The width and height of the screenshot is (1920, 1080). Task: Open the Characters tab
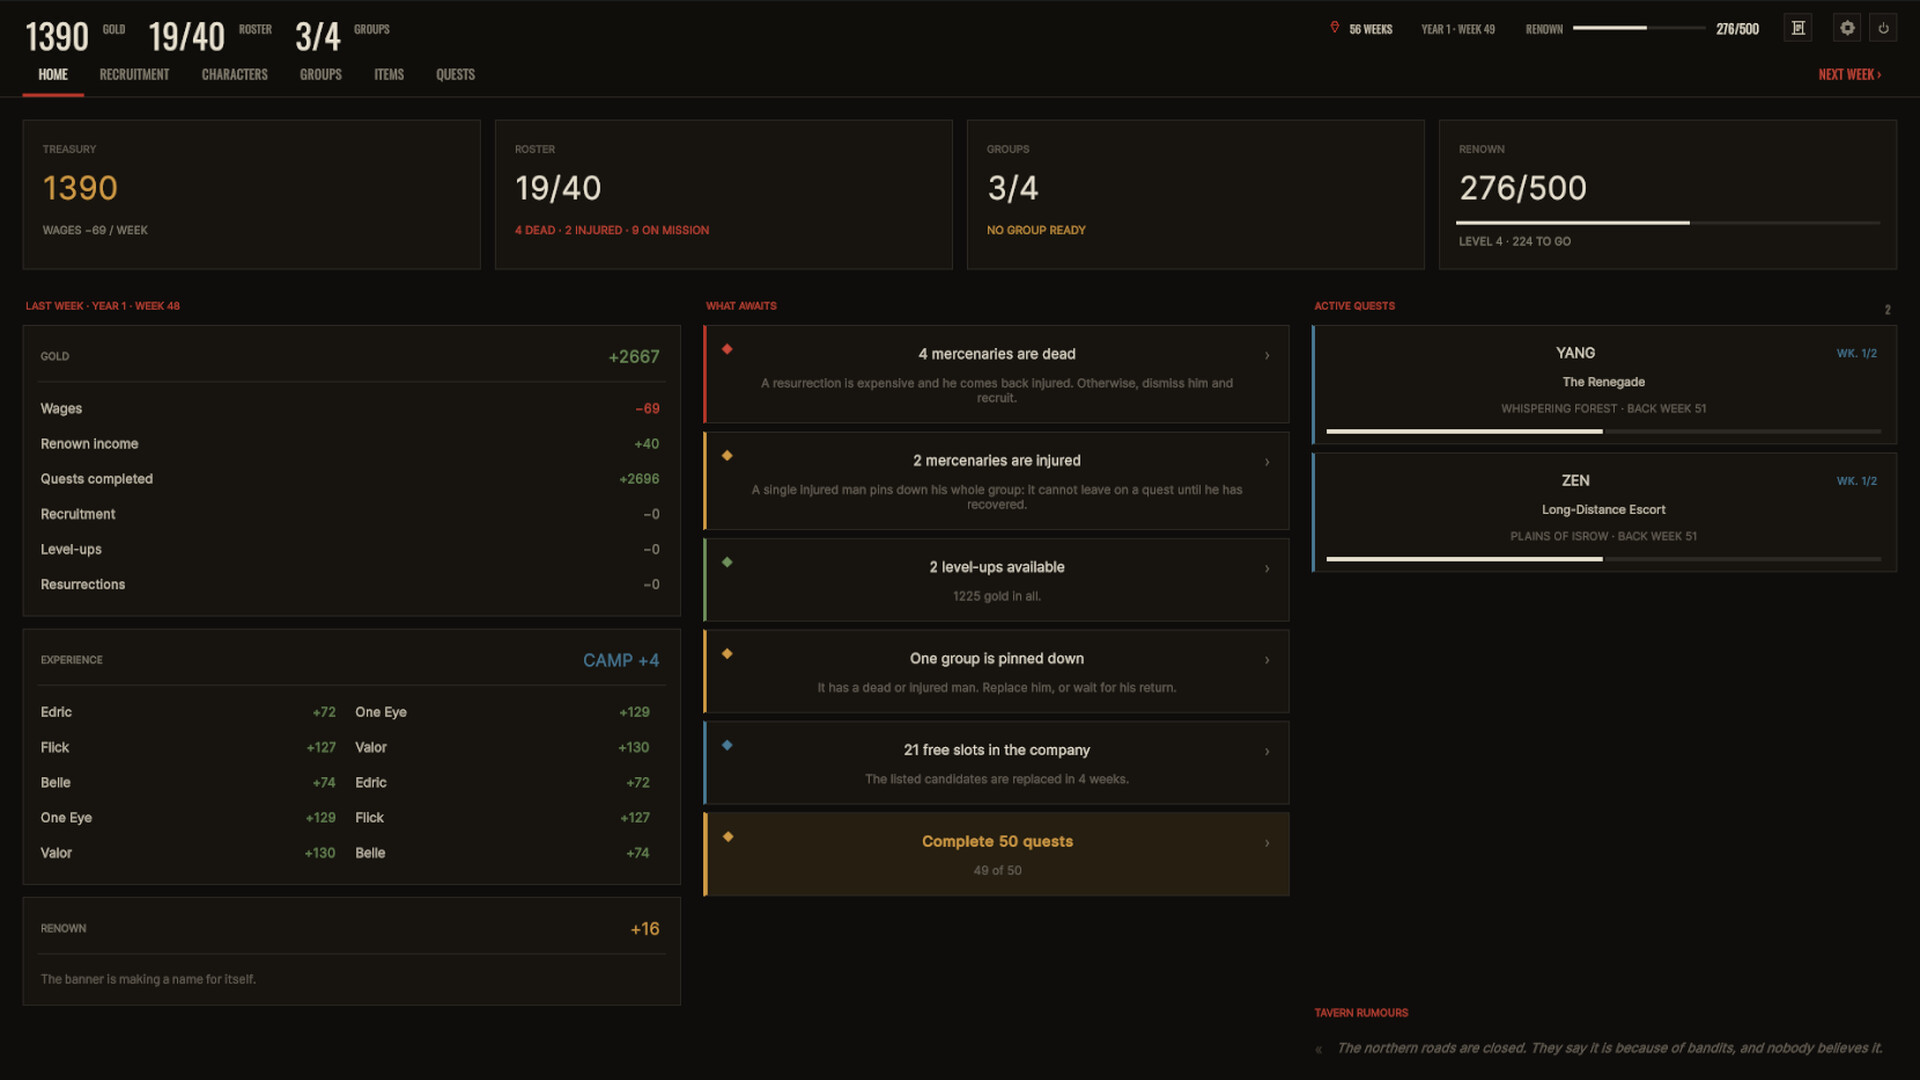click(234, 75)
